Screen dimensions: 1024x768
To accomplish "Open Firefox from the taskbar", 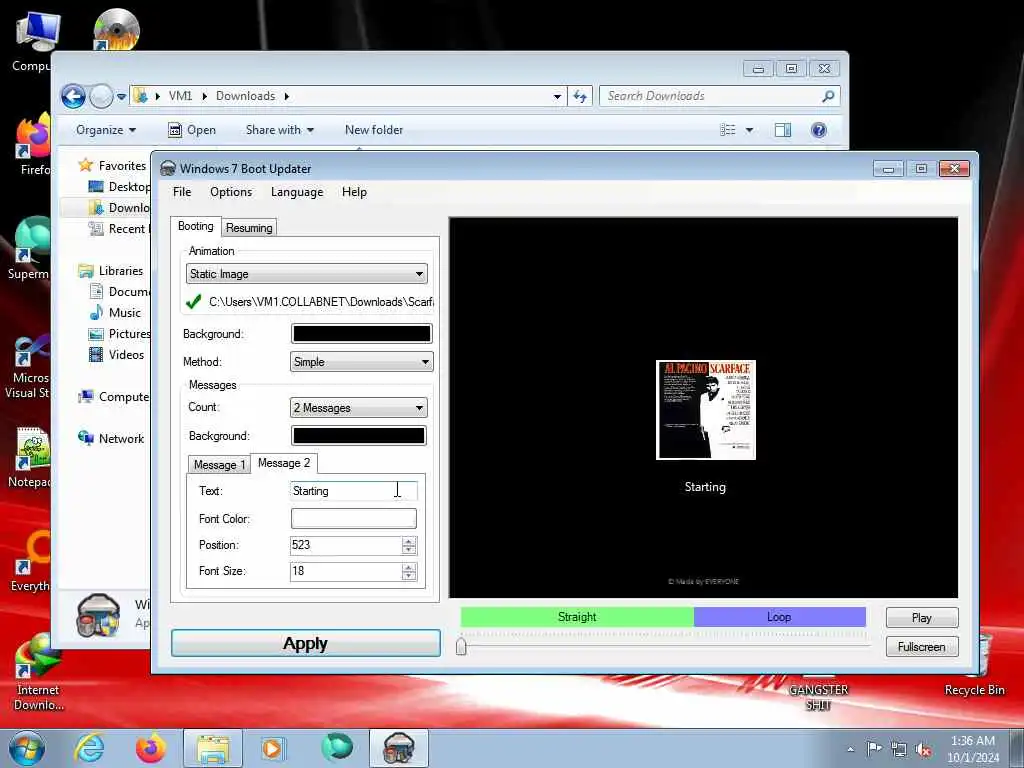I will (150, 748).
